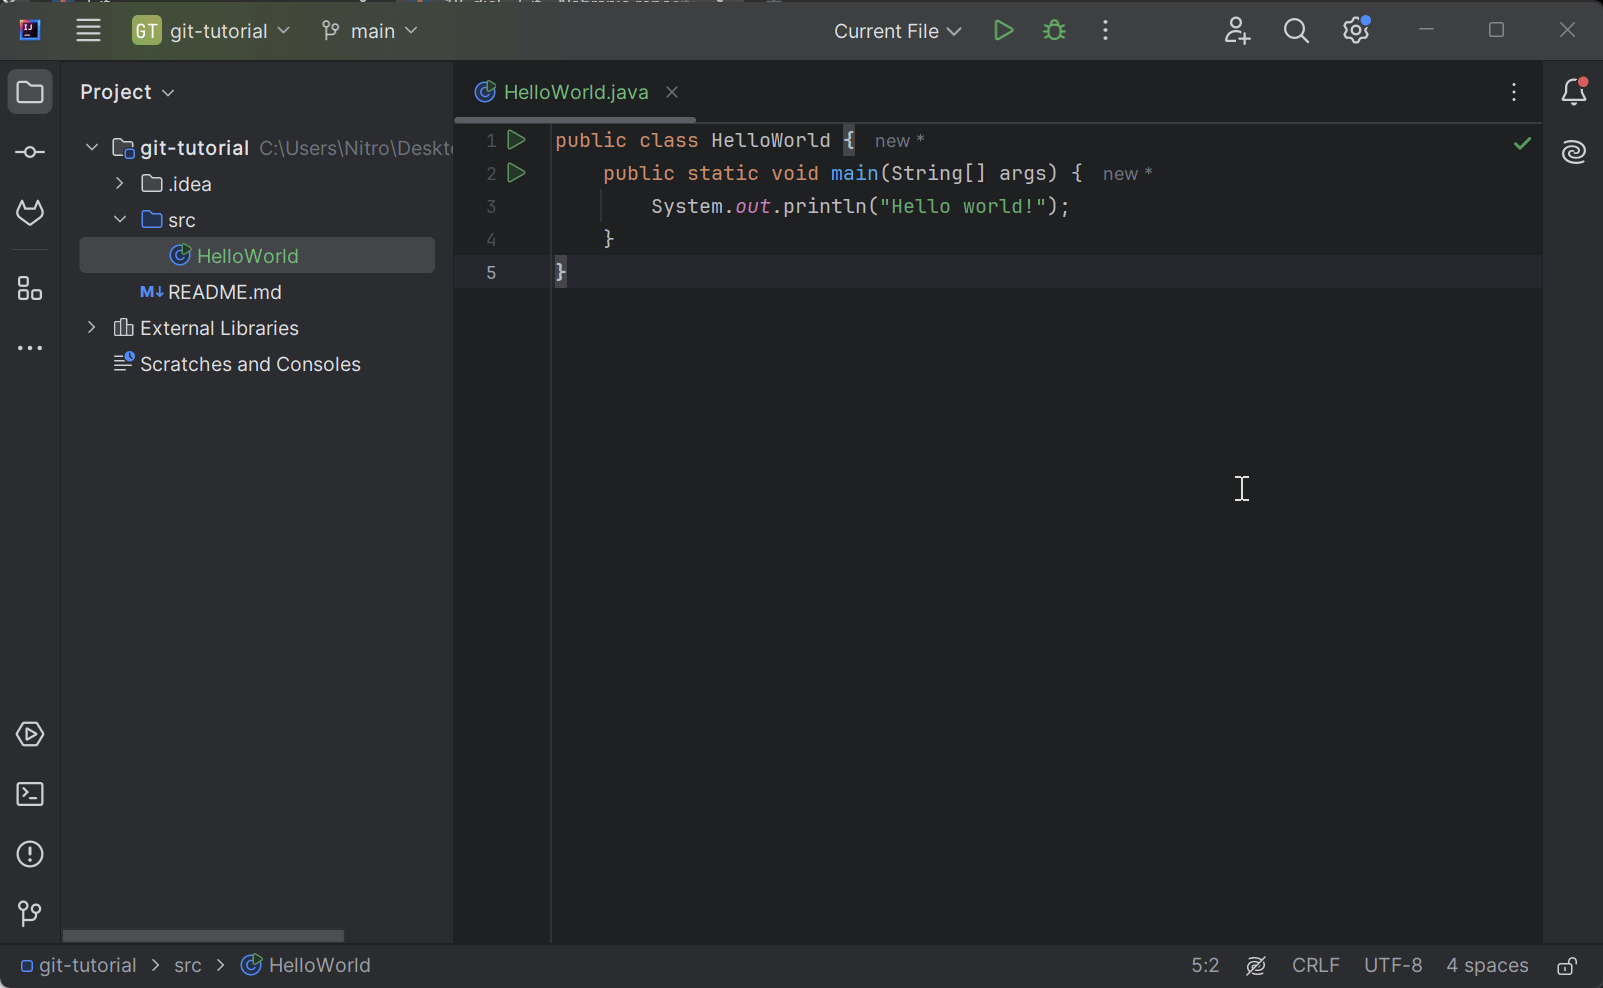
Task: Open the Problems tool window
Action: 30,854
